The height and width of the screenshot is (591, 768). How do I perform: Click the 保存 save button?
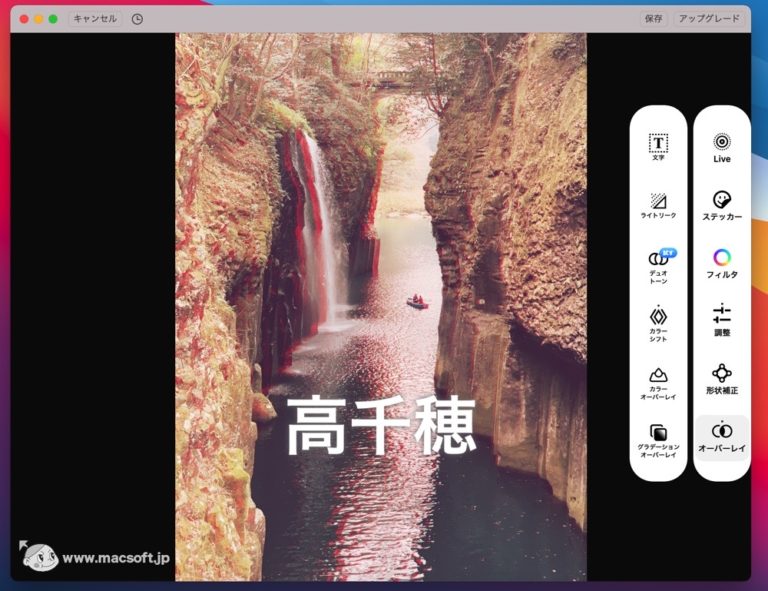(653, 18)
